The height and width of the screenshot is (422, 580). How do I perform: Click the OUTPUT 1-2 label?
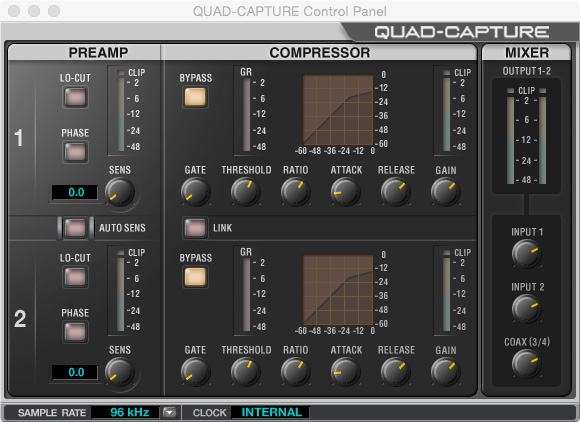[526, 71]
